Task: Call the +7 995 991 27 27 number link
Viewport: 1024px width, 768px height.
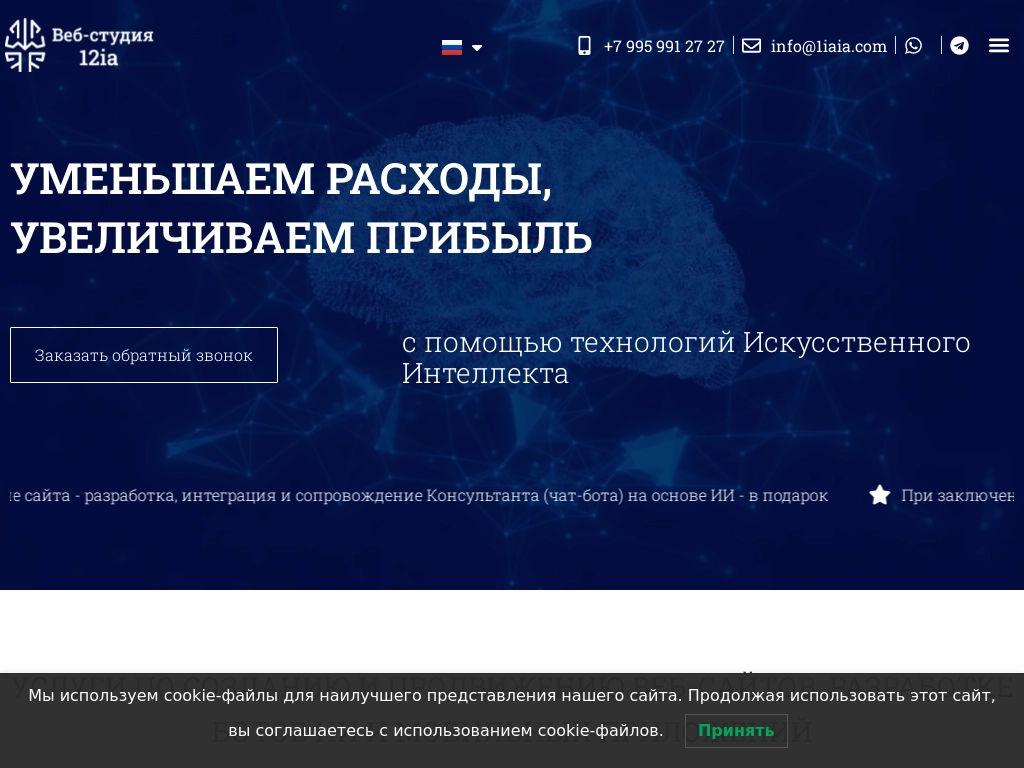Action: pyautogui.click(x=664, y=46)
